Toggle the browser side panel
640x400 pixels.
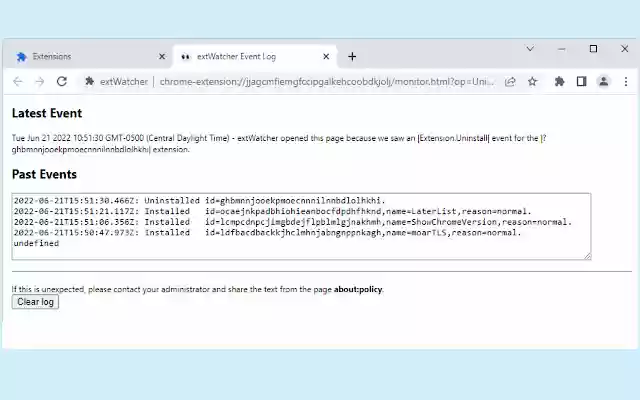[581, 82]
